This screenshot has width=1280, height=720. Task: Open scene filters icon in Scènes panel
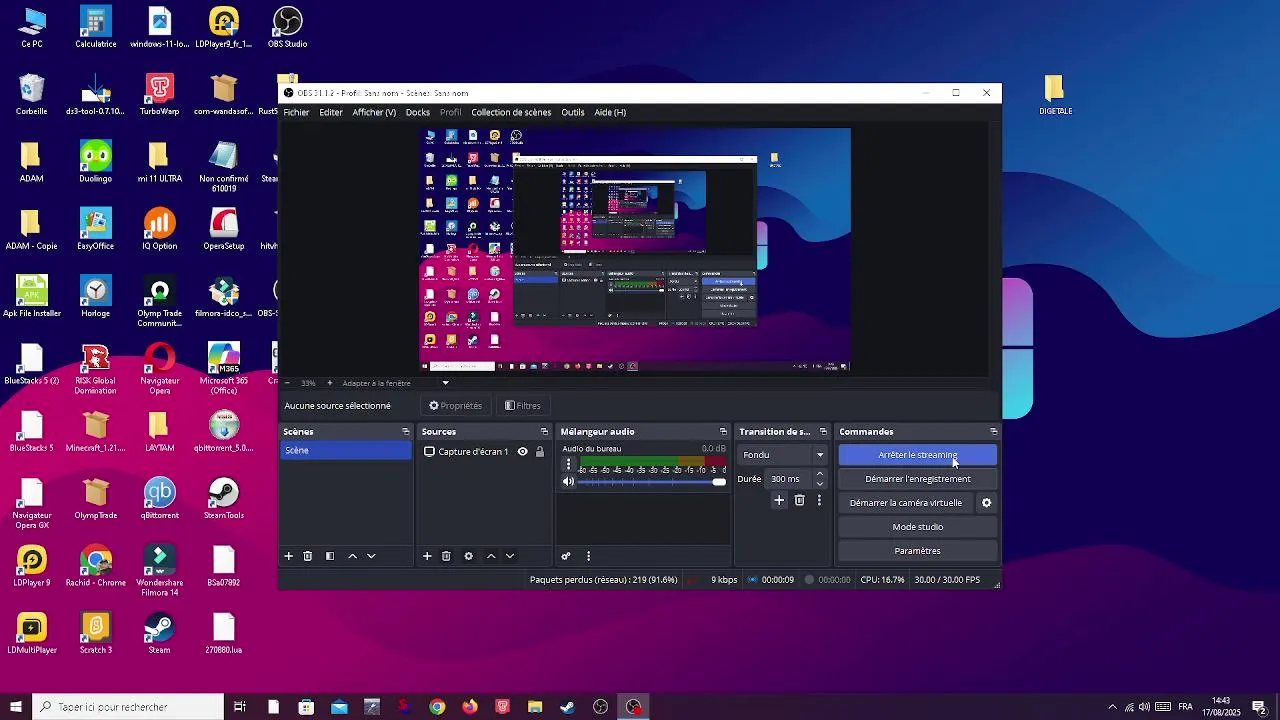tap(330, 556)
